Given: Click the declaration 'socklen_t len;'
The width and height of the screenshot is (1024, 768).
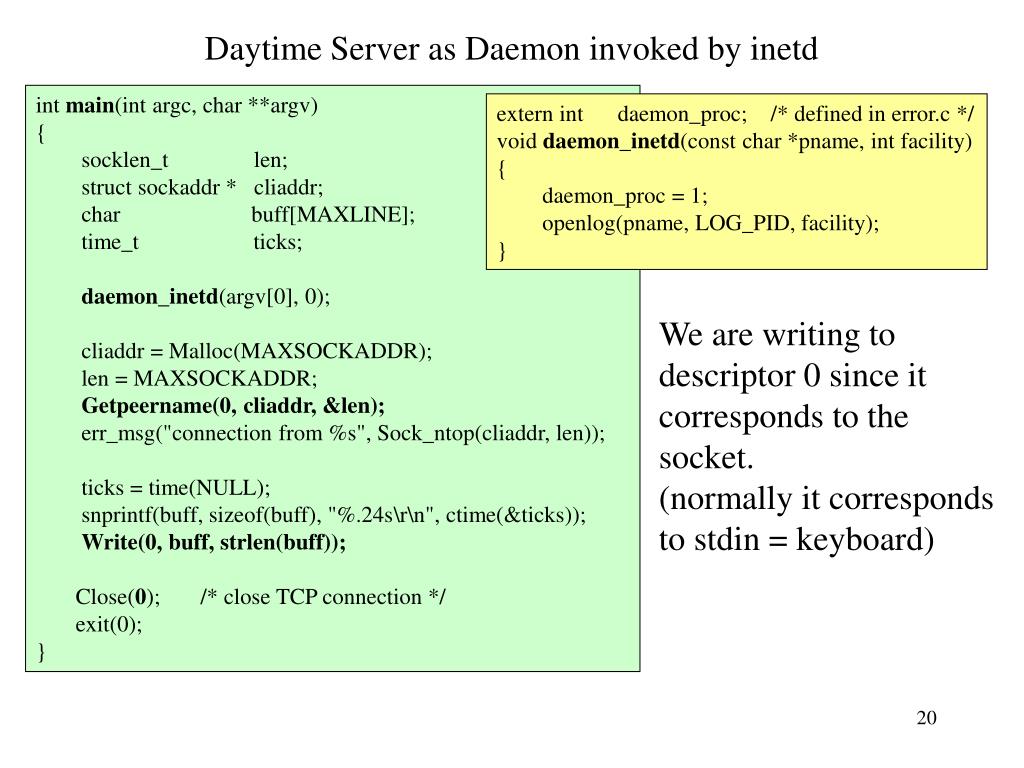Looking at the screenshot, I should click(184, 161).
